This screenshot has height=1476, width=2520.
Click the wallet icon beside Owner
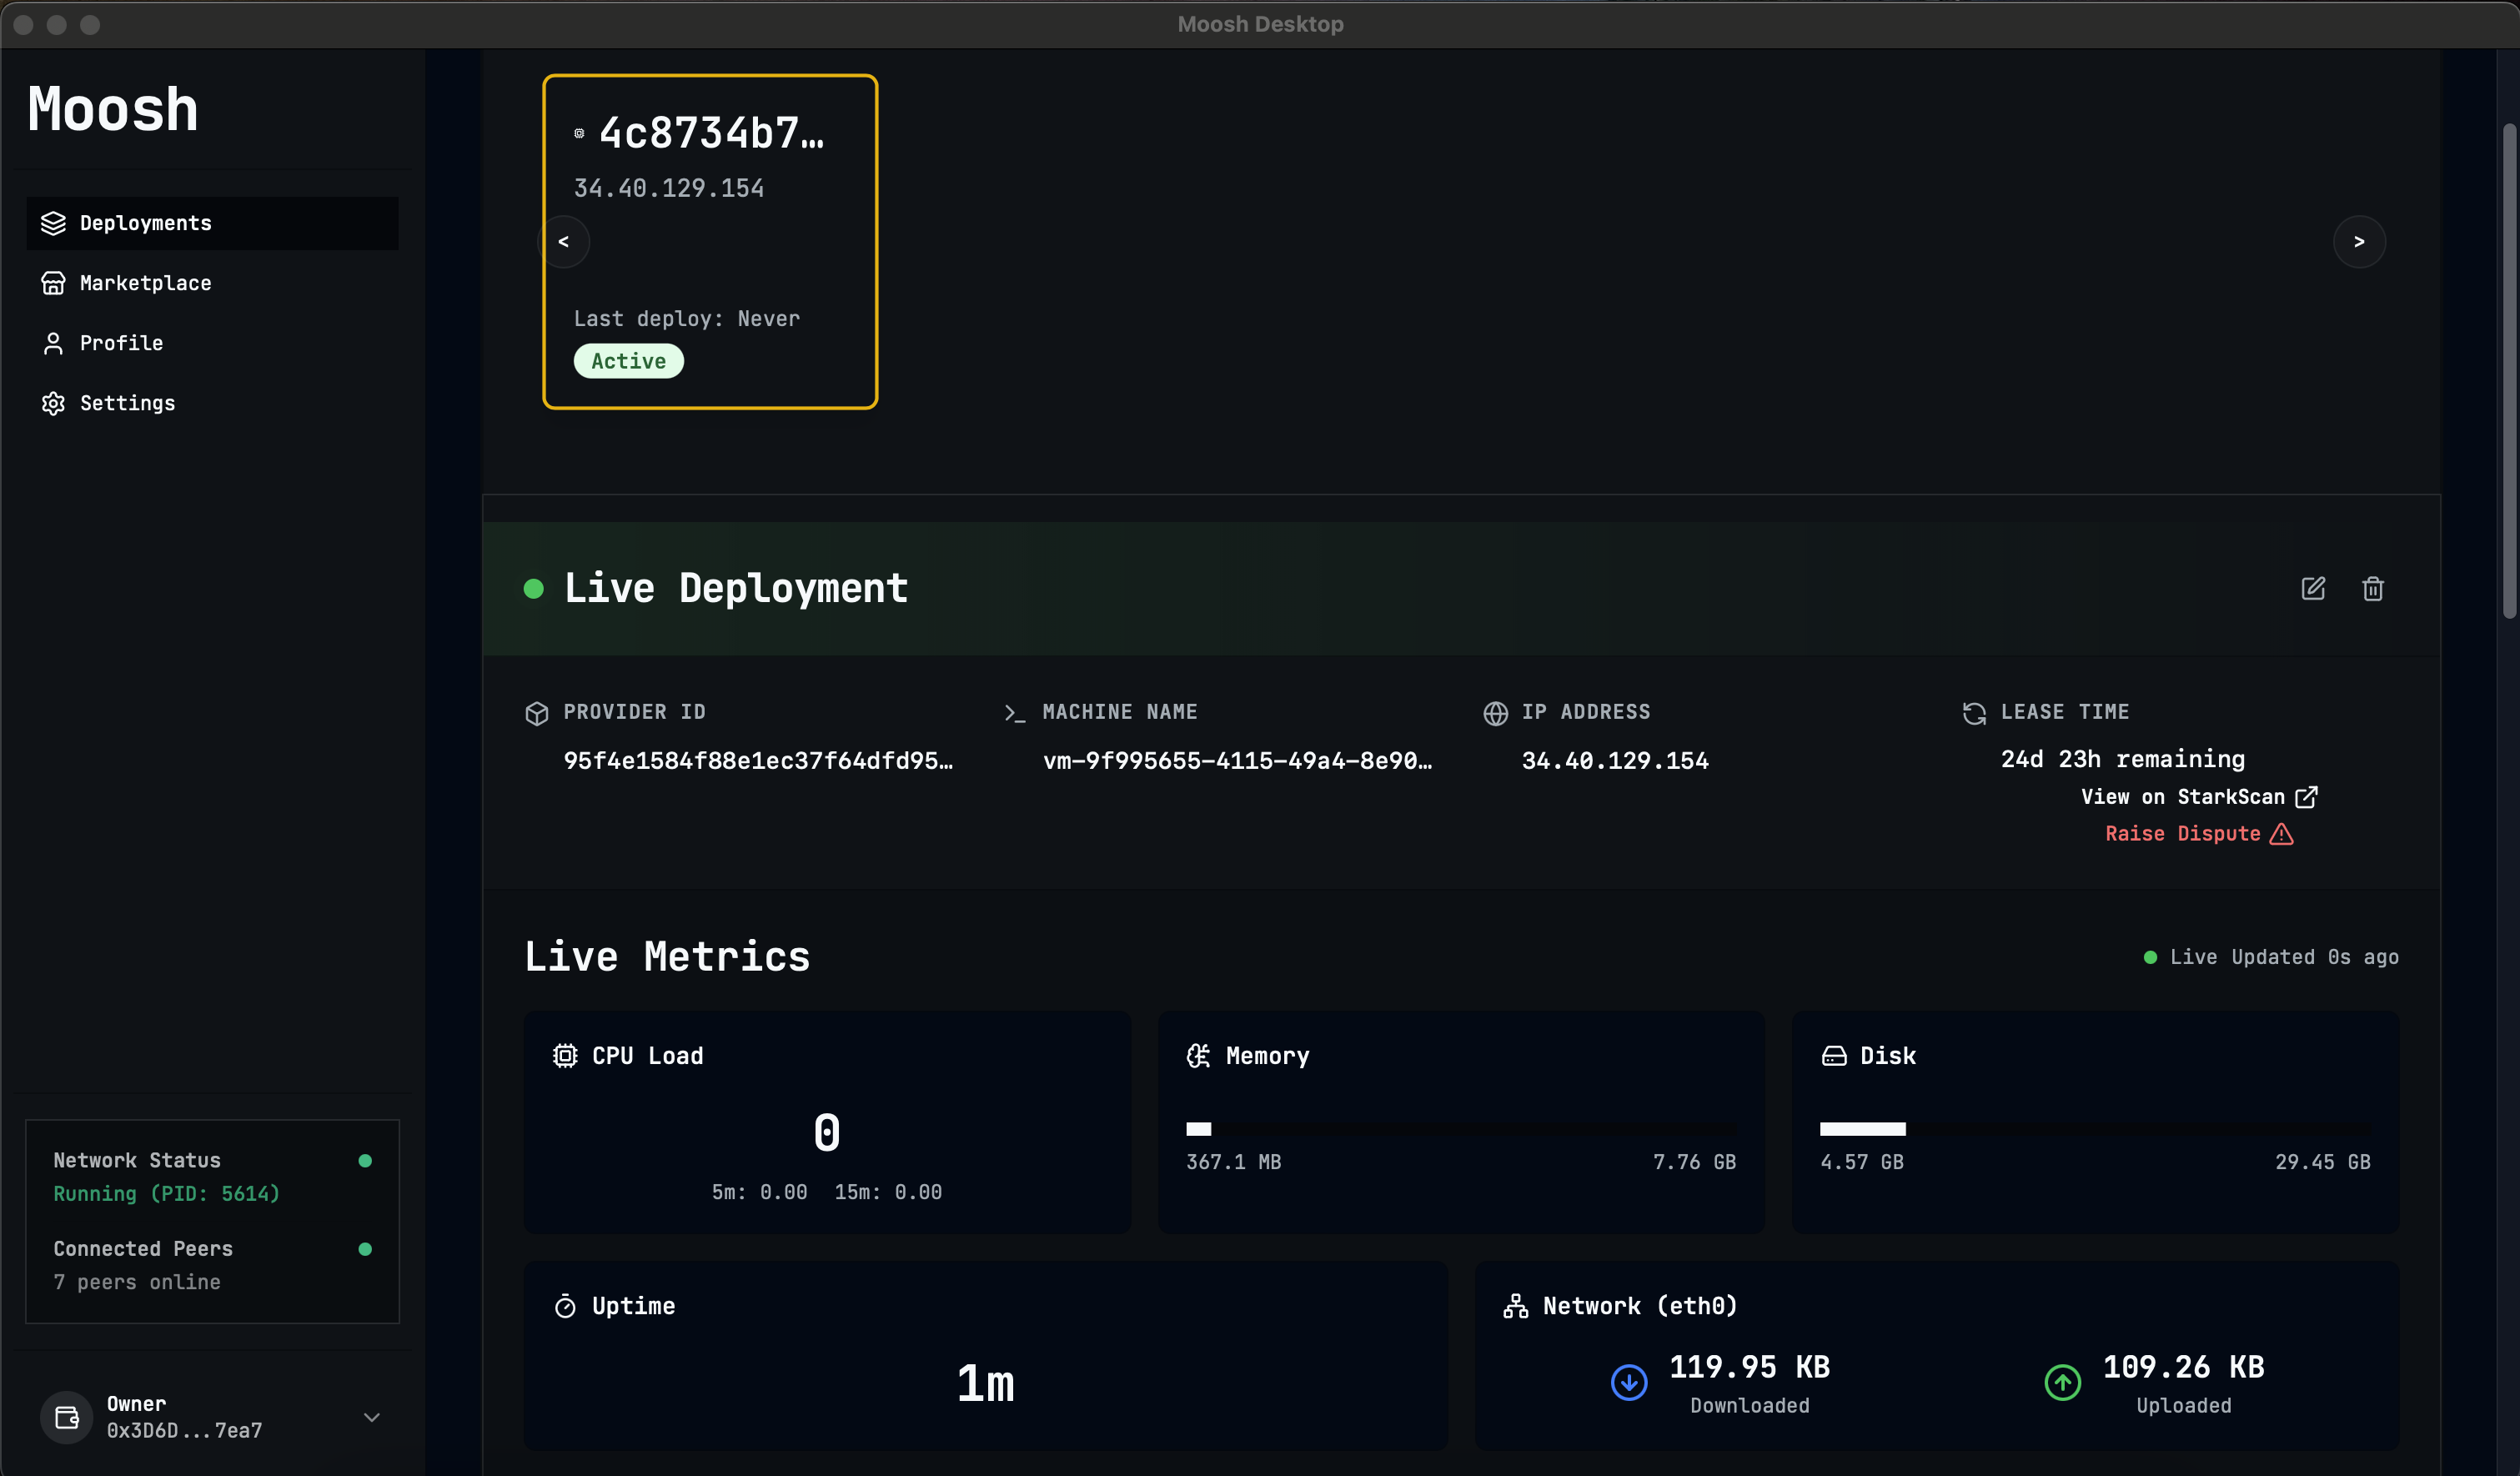click(x=66, y=1417)
